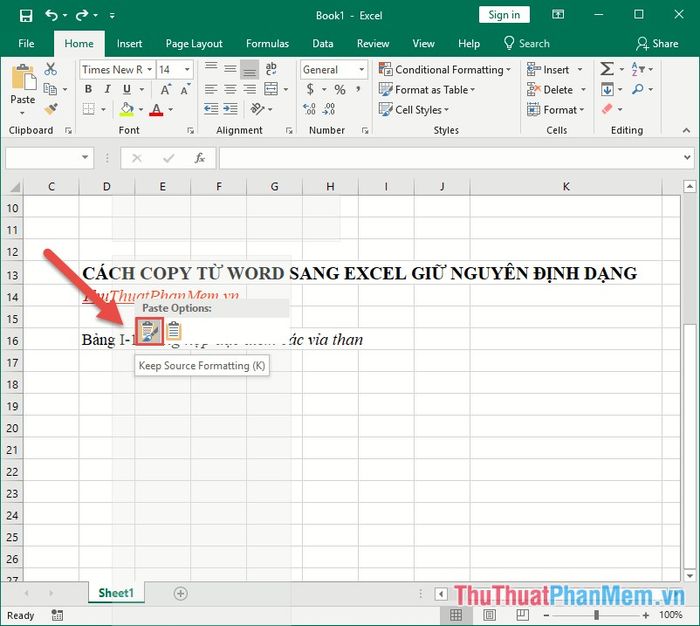Open the General number format dropdown

[x=362, y=70]
